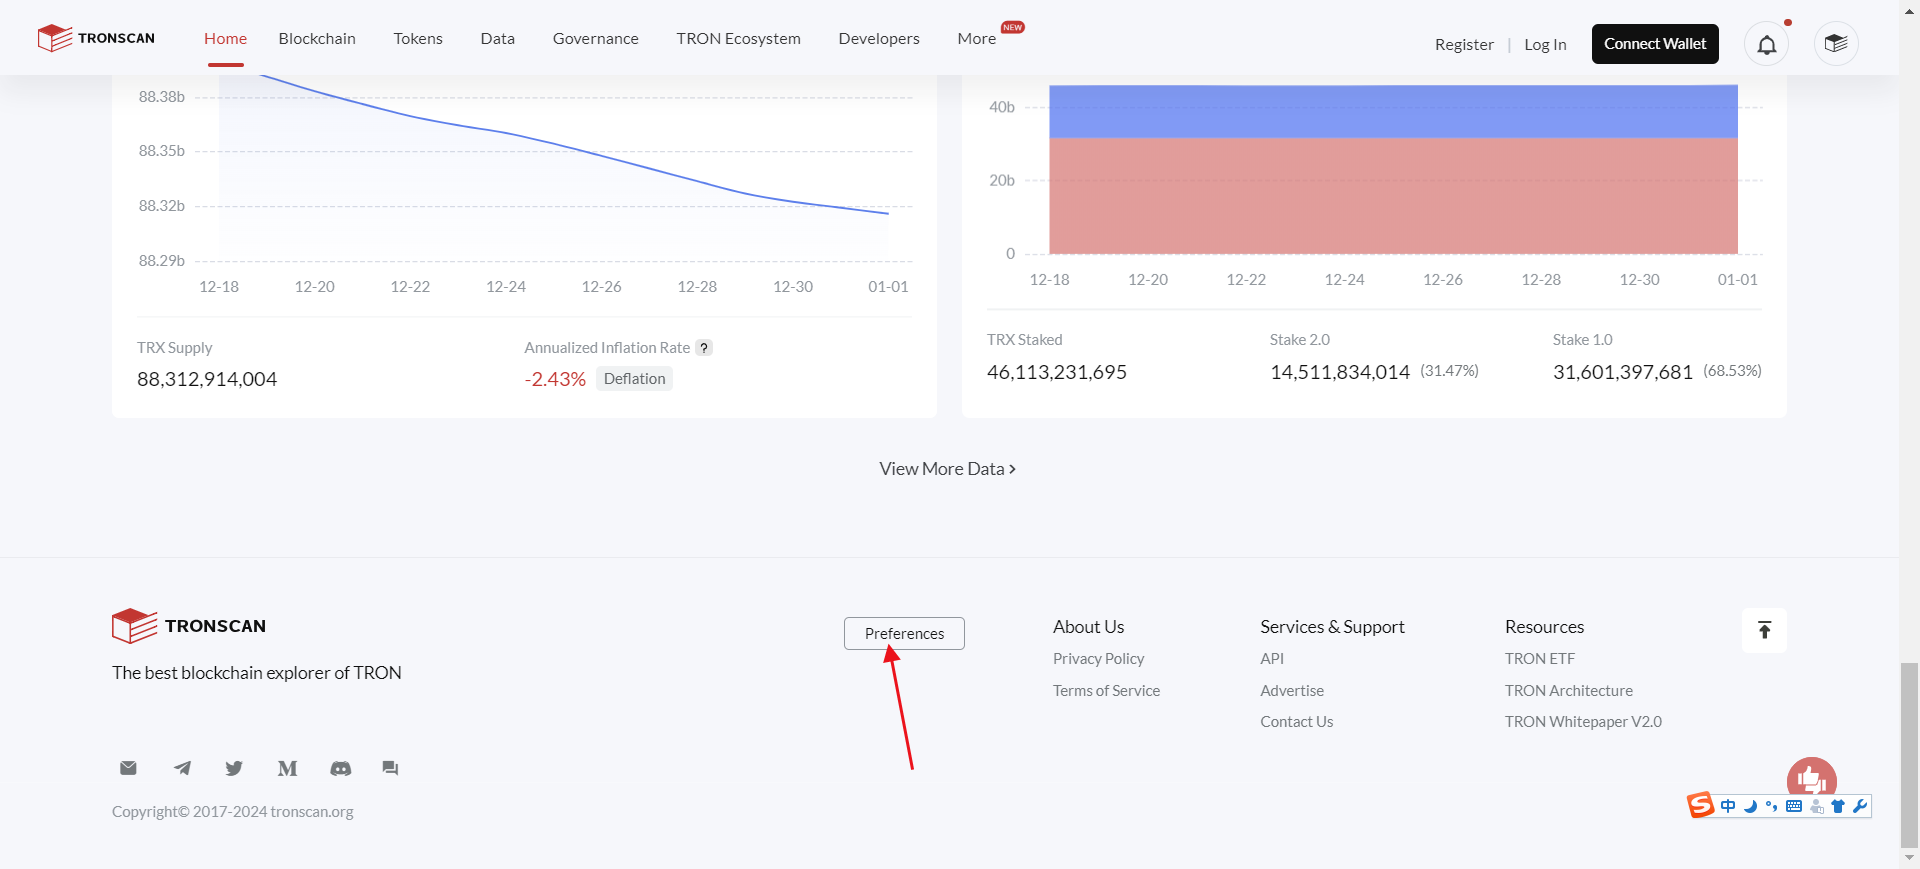Screen dimensions: 1920x869
Task: Click the View More Data link
Action: [947, 469]
